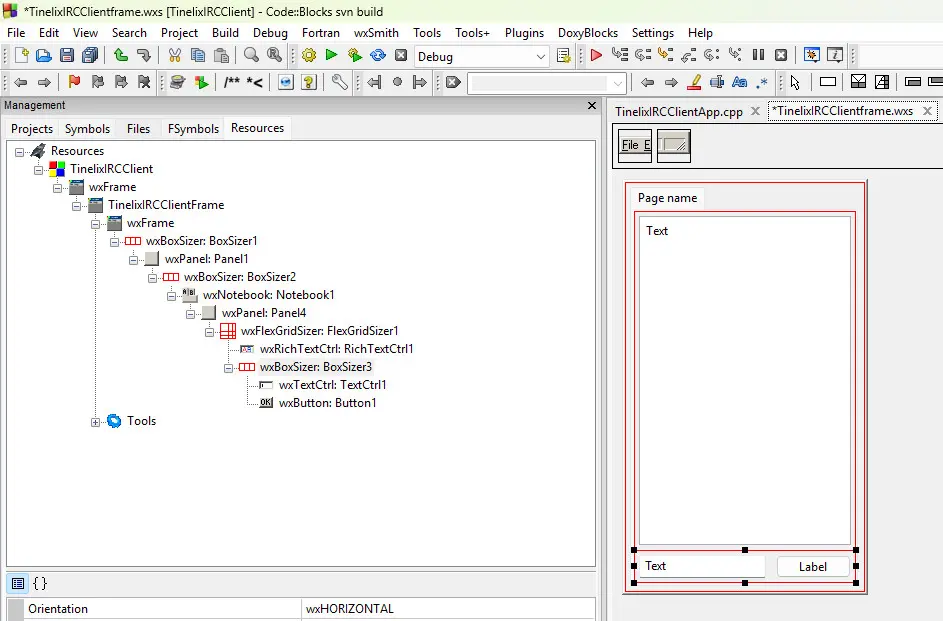943x621 pixels.
Task: Collapse the wxPanel: Panel1 node
Action: (134, 260)
